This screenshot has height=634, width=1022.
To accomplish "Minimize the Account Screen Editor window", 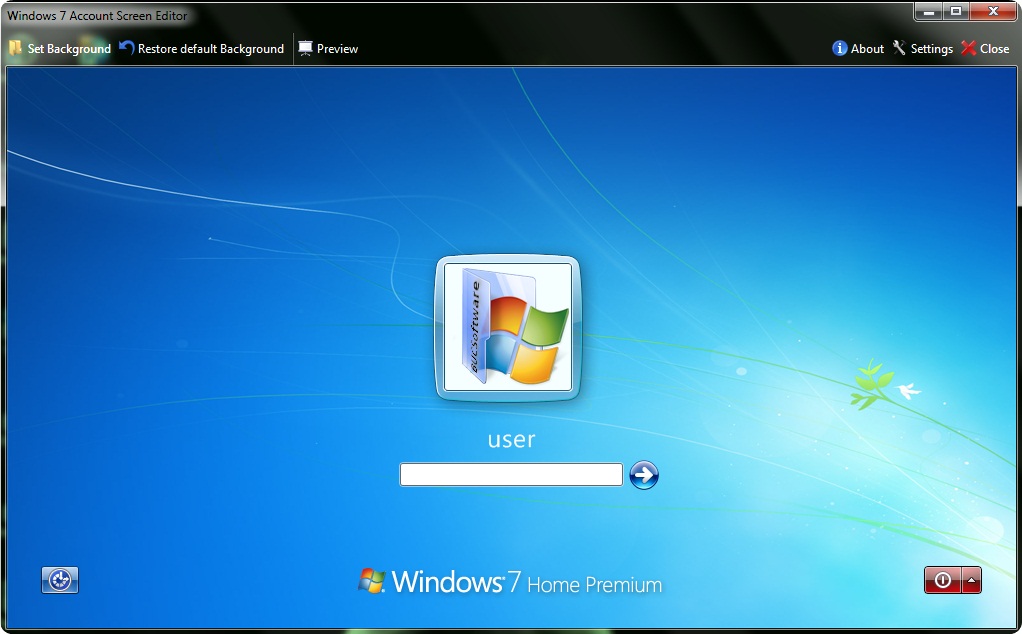I will [x=929, y=11].
